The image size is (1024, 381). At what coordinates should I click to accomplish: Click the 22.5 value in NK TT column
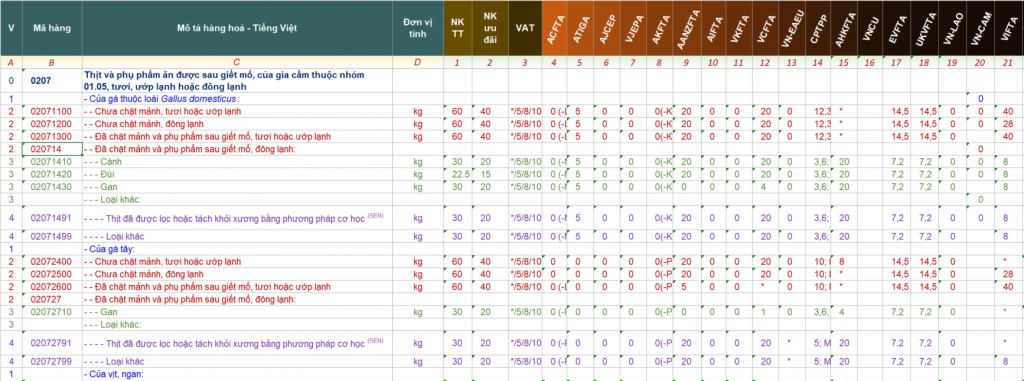tap(459, 174)
